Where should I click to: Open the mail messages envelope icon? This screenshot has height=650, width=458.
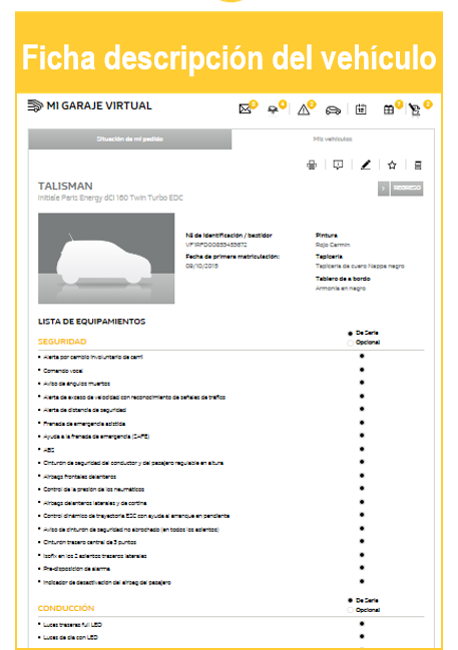pyautogui.click(x=245, y=109)
